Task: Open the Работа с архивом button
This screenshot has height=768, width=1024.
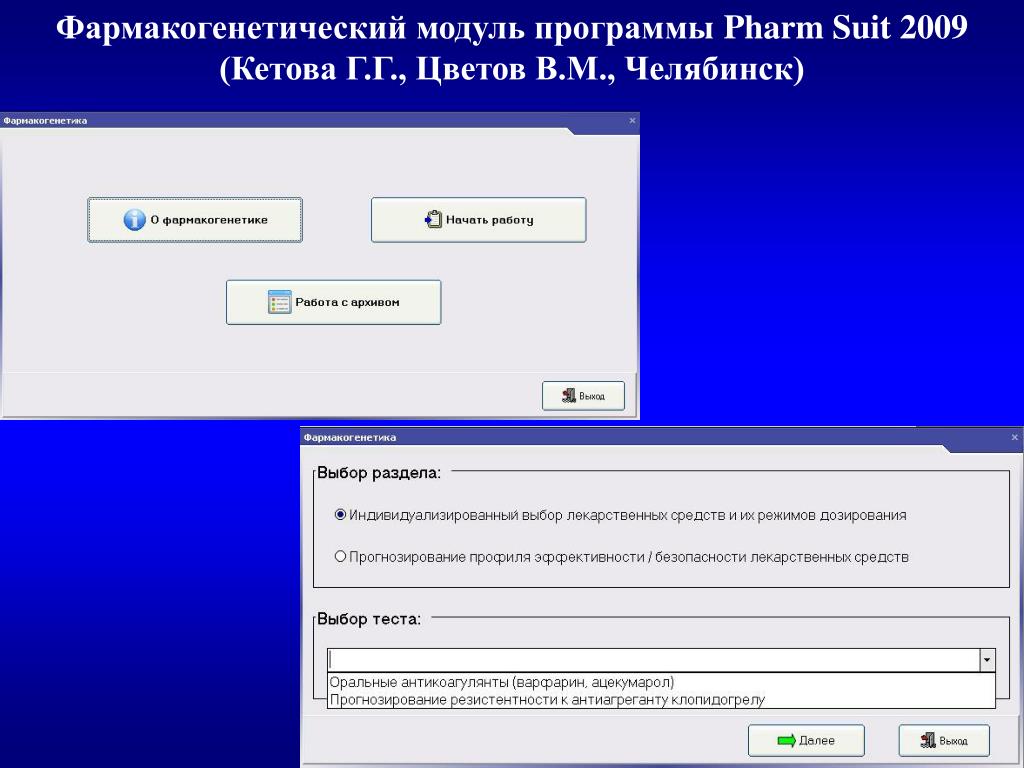Action: (x=334, y=302)
